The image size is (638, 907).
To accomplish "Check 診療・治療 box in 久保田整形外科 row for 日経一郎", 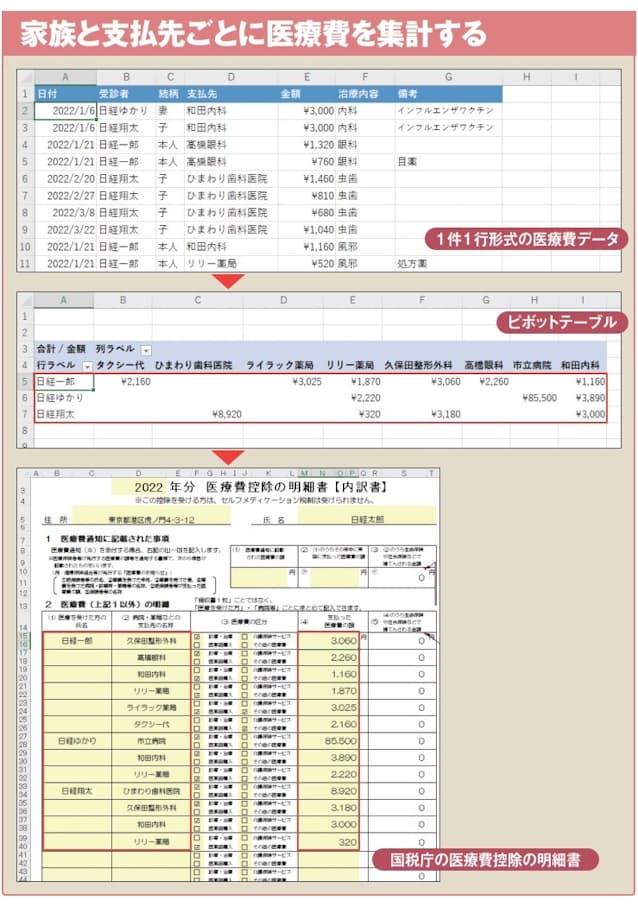I will click(196, 636).
